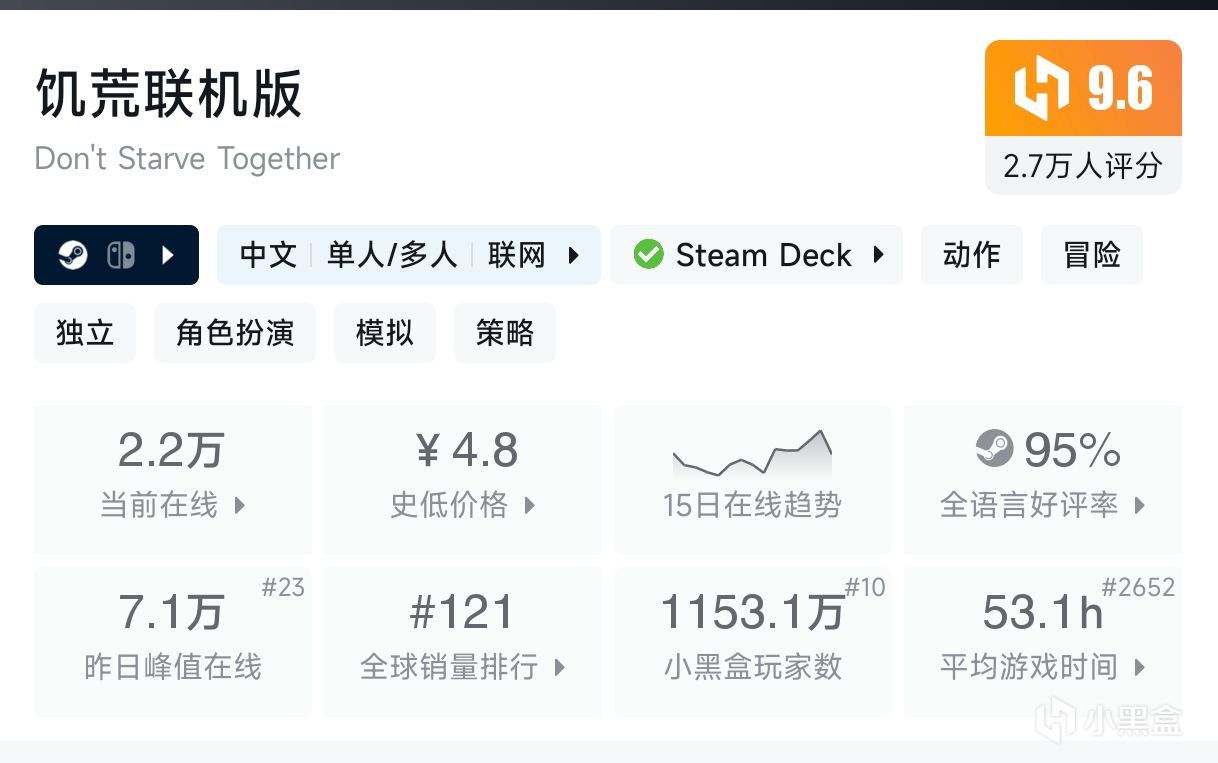Expand Steam Deck compatibility details
Screen dimensions: 1218x763
[879, 255]
